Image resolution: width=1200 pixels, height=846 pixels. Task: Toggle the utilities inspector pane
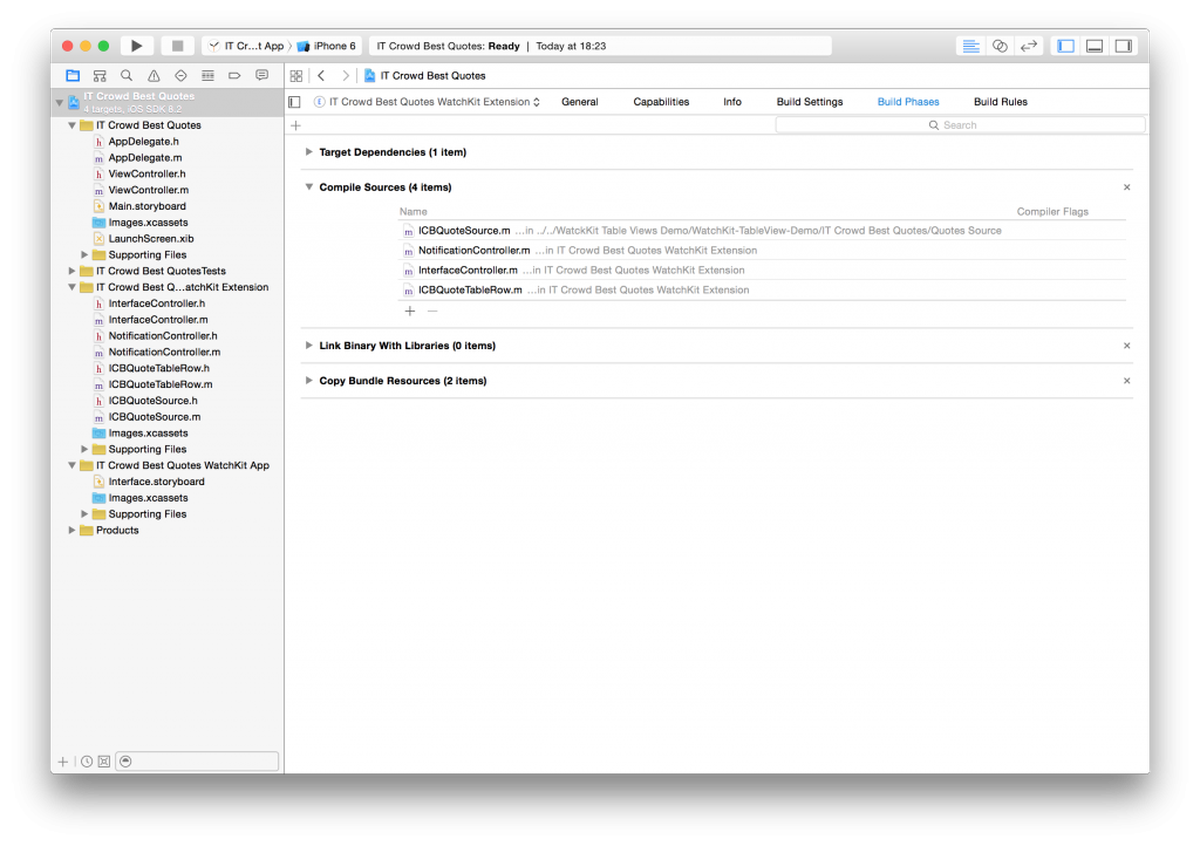click(1124, 46)
